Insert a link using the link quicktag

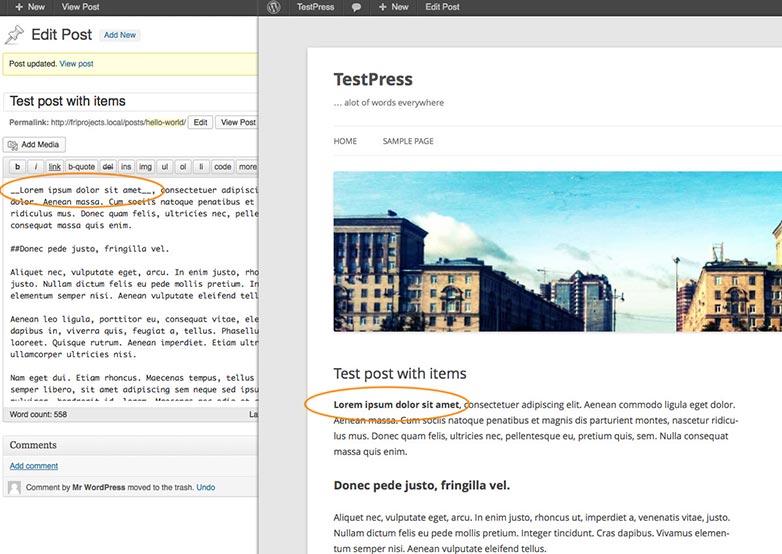tap(54, 167)
